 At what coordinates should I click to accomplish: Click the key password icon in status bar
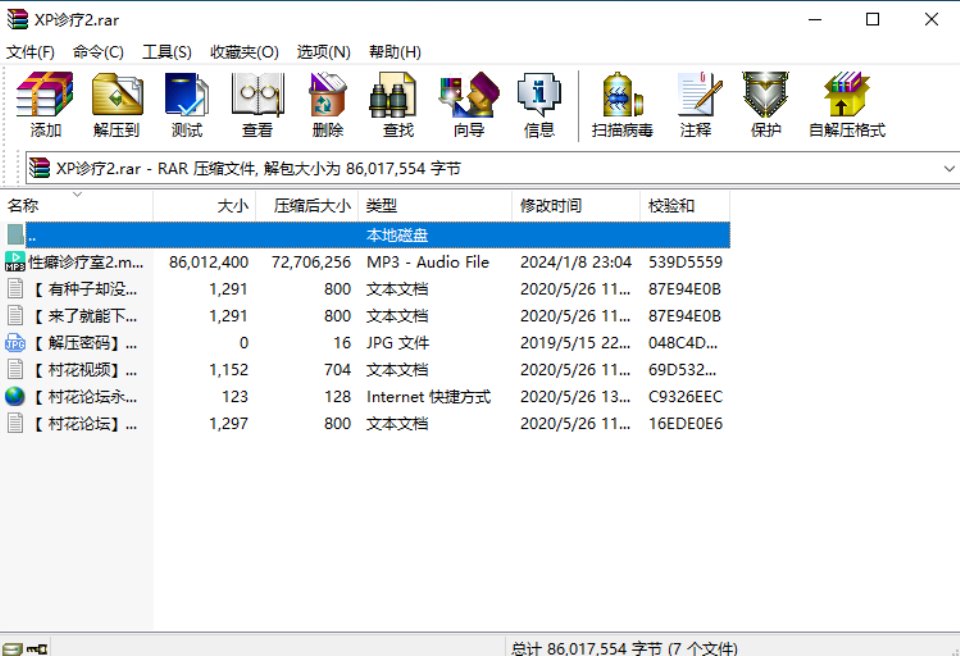tap(37, 647)
